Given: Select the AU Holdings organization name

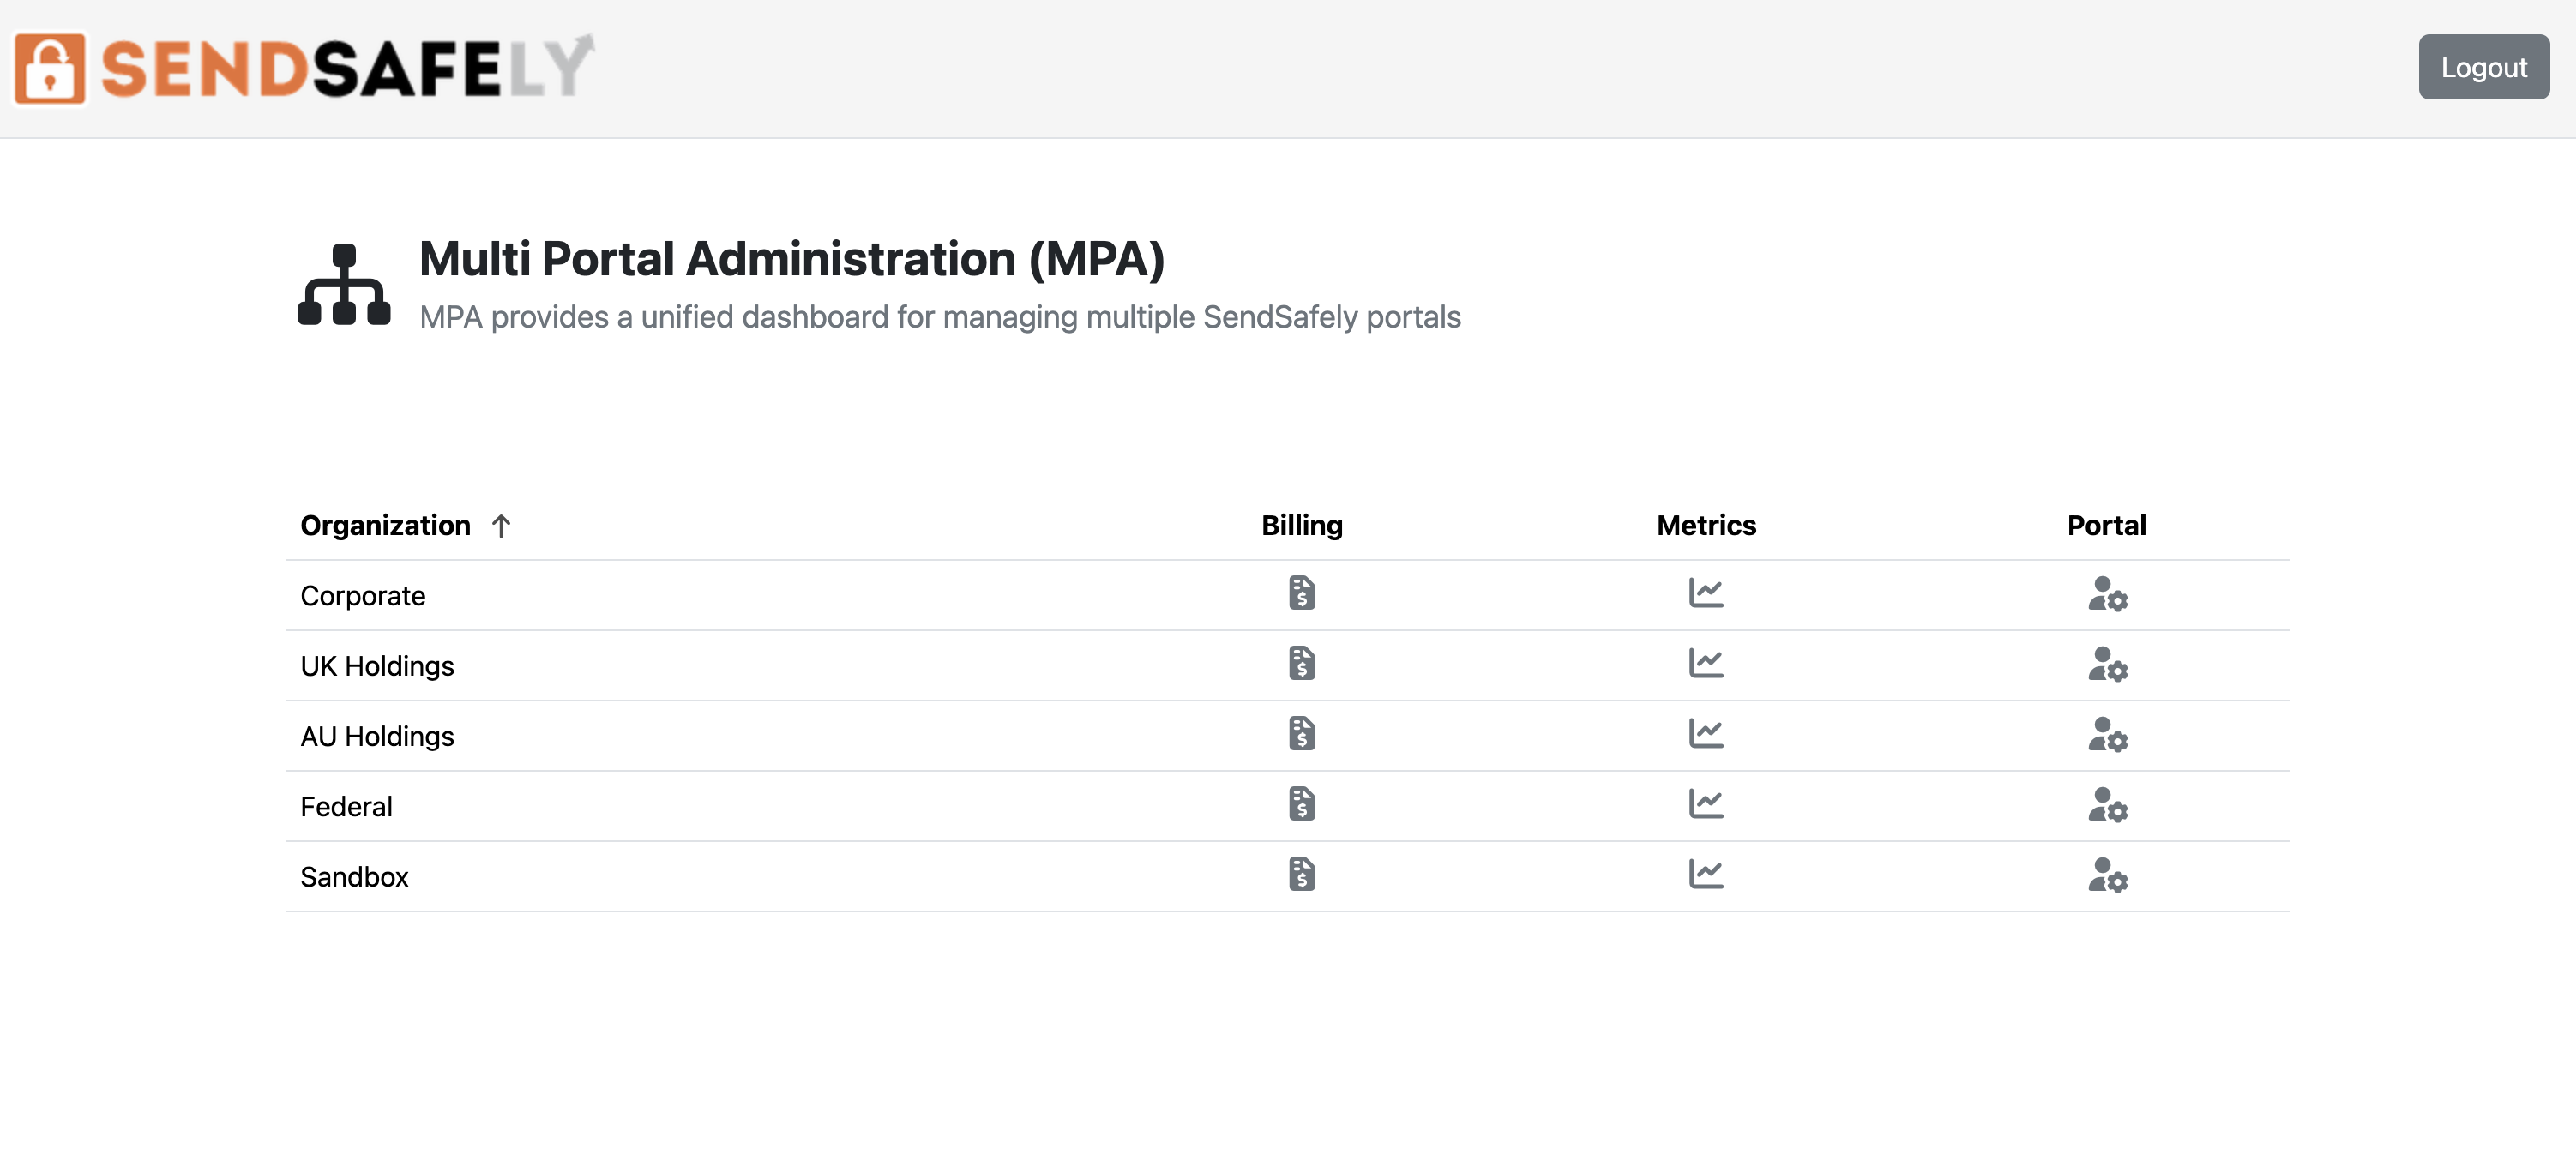Looking at the screenshot, I should point(377,736).
